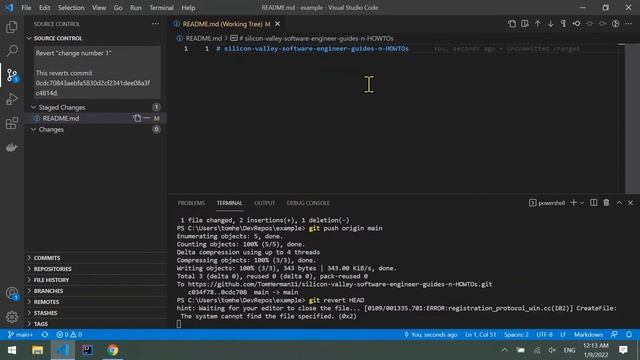Open errors and warnings count in status bar
This screenshot has height=360, width=640.
[69, 335]
